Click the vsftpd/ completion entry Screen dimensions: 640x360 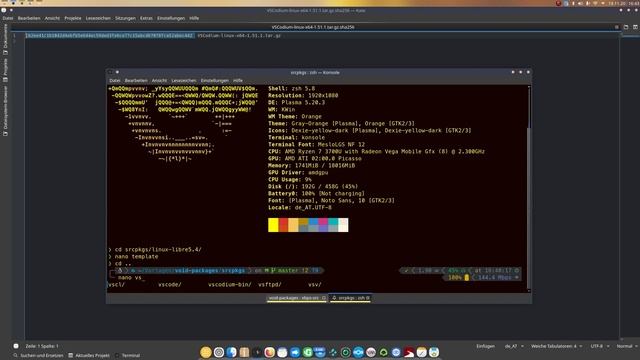coord(270,285)
